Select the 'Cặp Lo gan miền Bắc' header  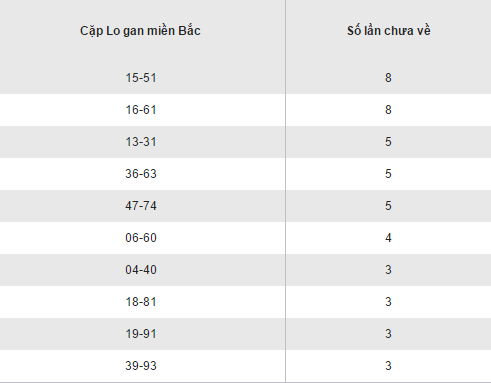pos(140,31)
